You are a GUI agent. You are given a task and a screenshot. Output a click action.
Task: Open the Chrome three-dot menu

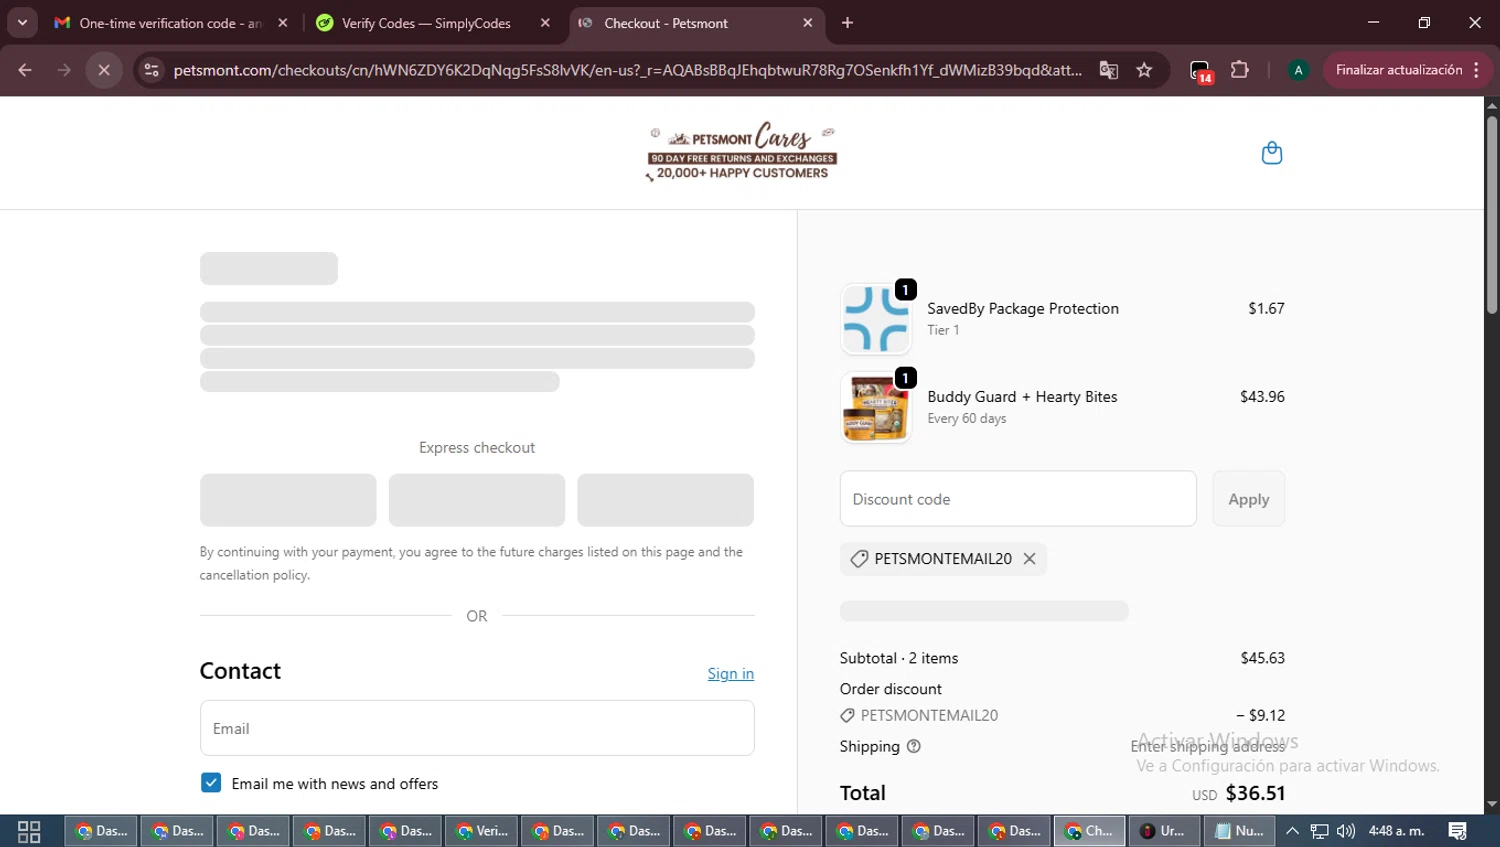click(x=1477, y=70)
